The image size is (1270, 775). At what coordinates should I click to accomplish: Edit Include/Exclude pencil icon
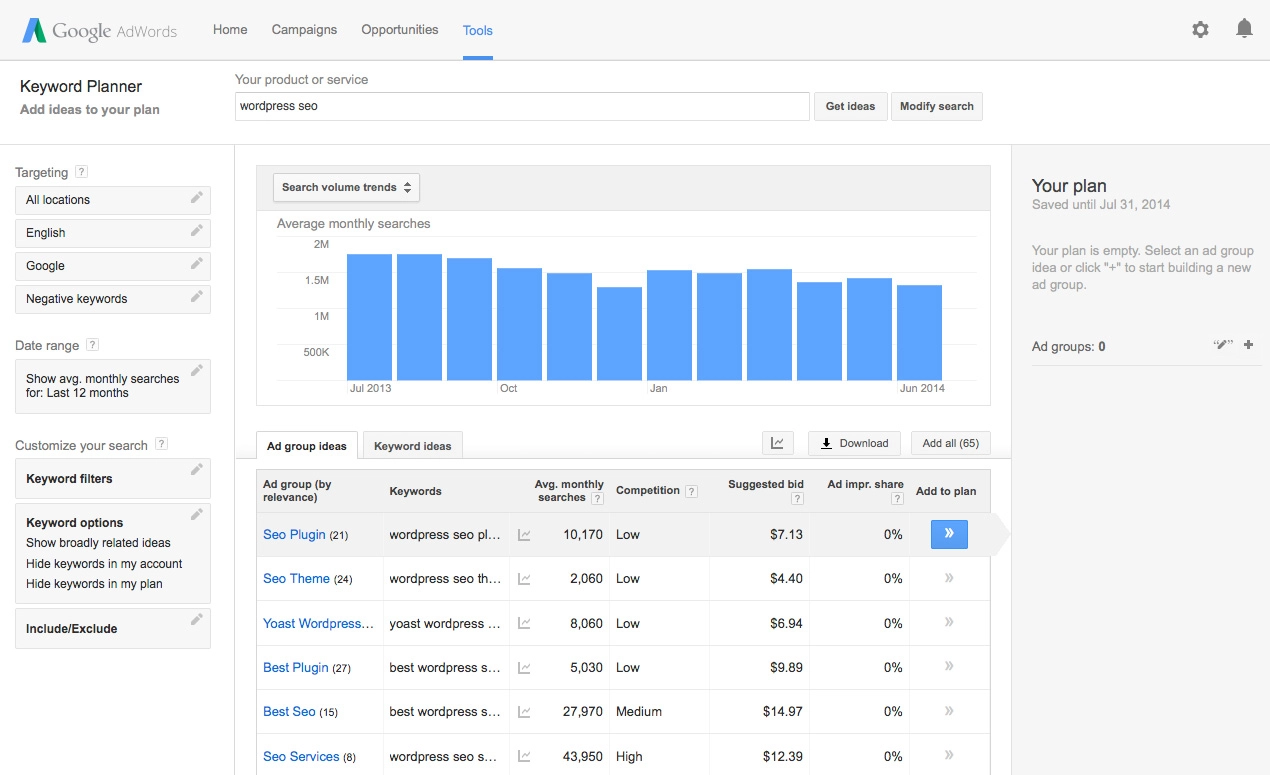coord(197,620)
